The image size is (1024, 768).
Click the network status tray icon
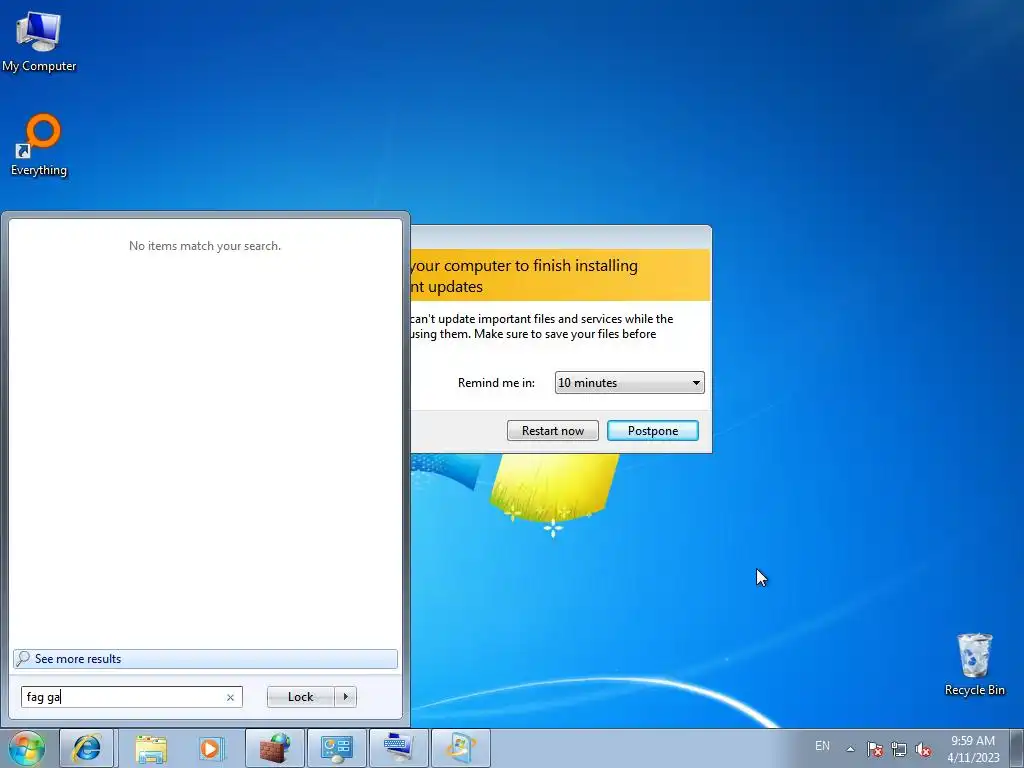[899, 749]
